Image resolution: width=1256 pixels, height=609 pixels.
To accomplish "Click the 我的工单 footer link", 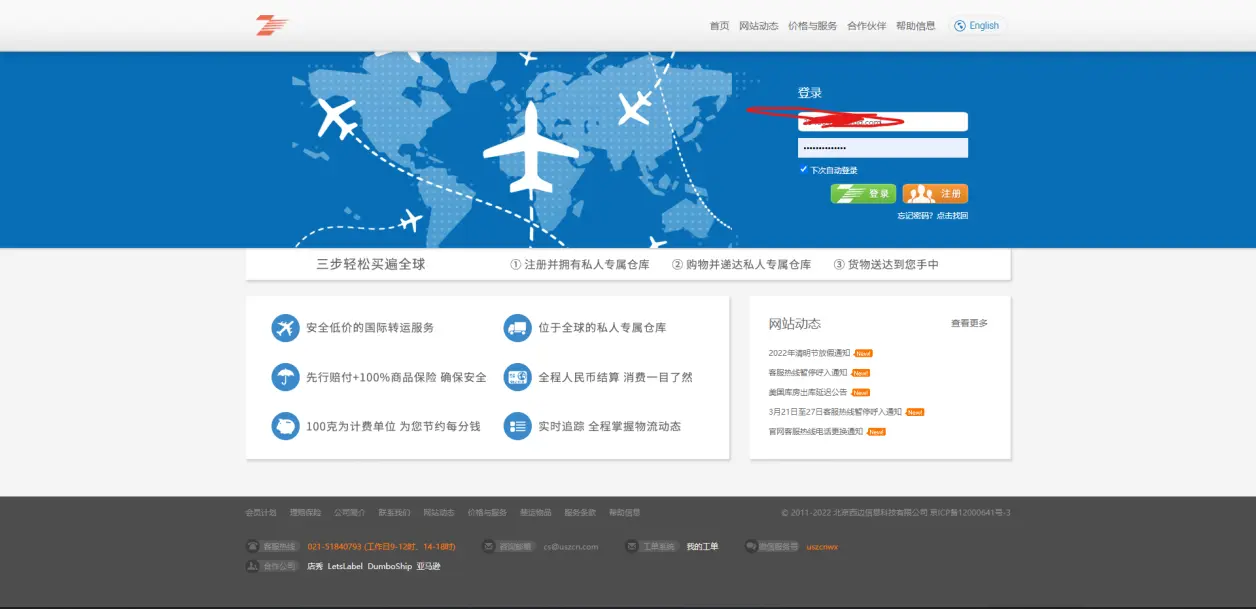I will (702, 547).
